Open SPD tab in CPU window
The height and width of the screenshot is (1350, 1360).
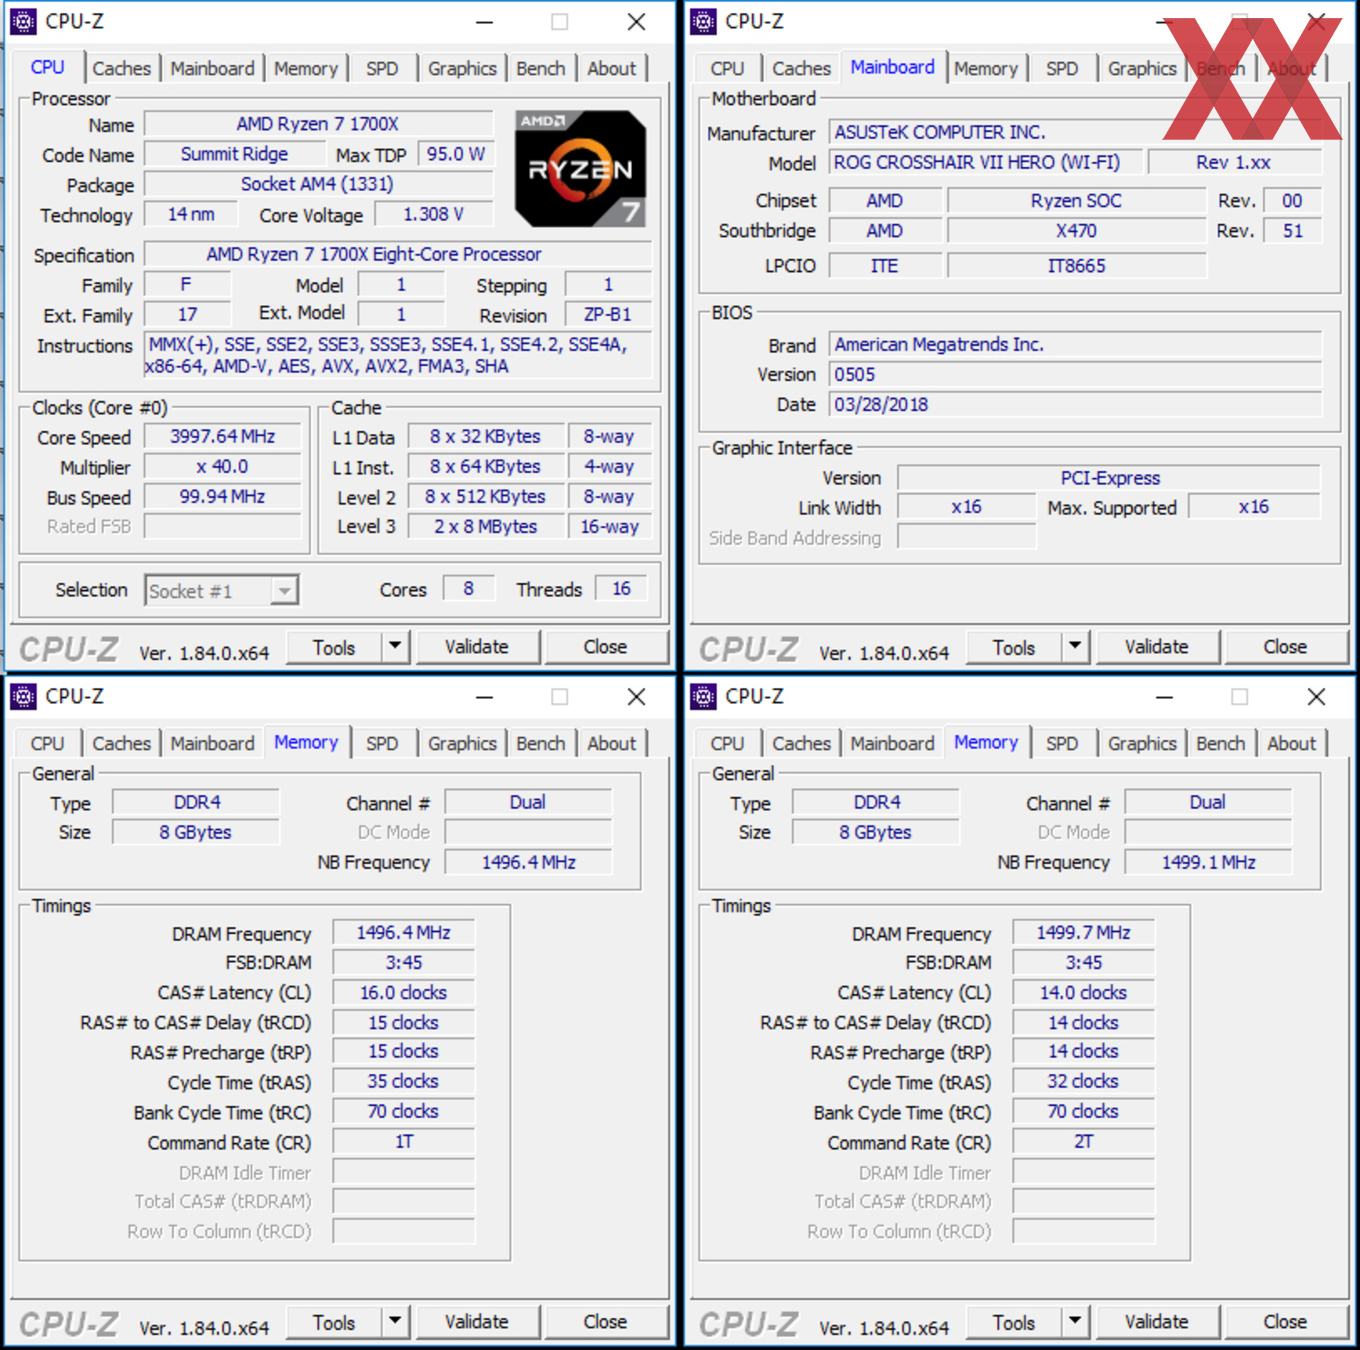(381, 68)
